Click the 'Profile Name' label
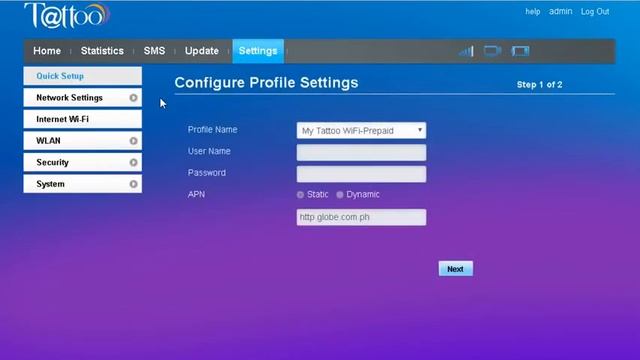640x360 pixels. pos(213,130)
